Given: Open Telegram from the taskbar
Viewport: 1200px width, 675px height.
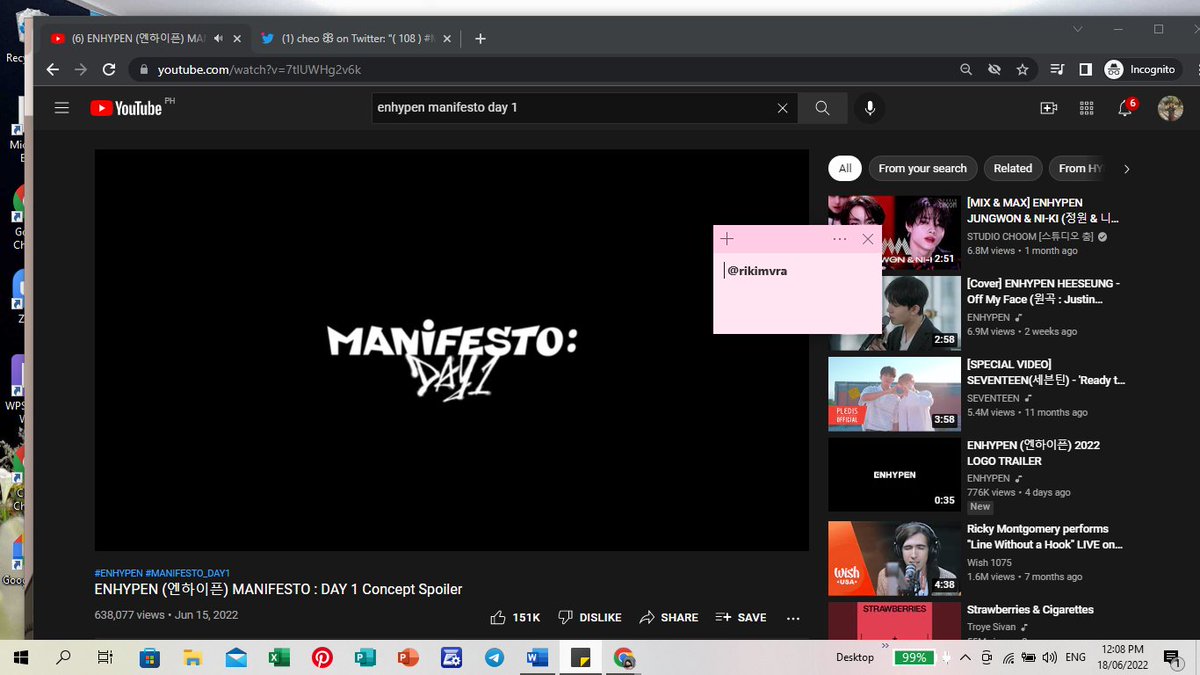Looking at the screenshot, I should coord(494,658).
